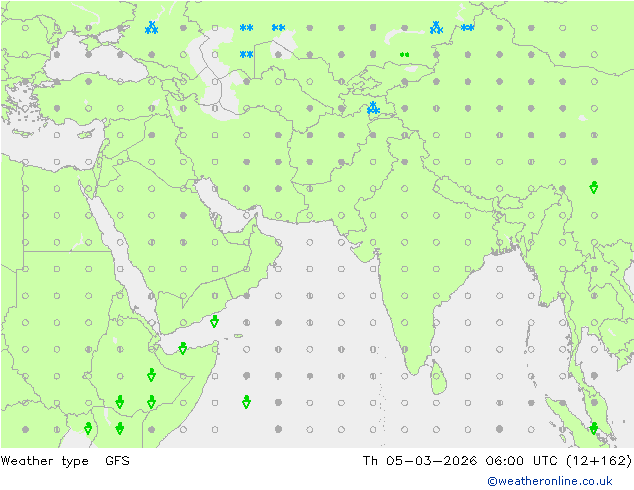Click the rain shower symbol near Lake Victoria
The image size is (634, 490).
(x=88, y=429)
